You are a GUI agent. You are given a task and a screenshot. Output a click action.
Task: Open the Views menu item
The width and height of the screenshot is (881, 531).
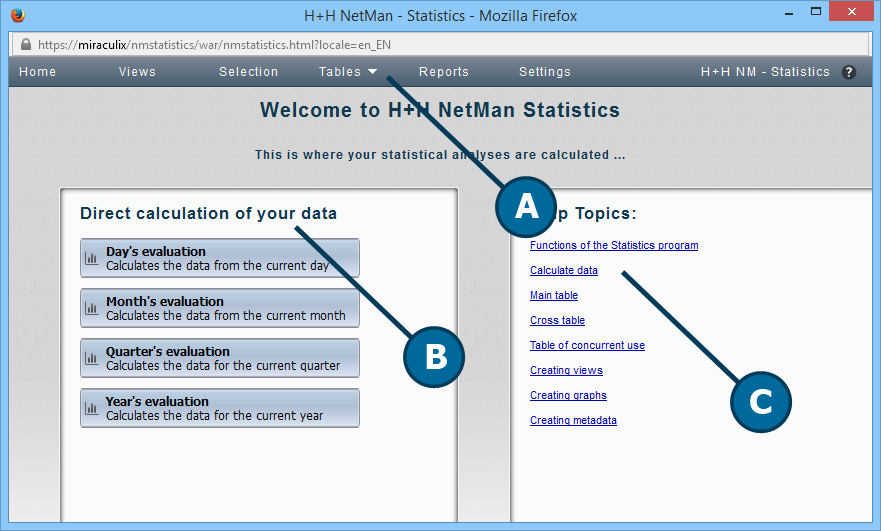137,72
